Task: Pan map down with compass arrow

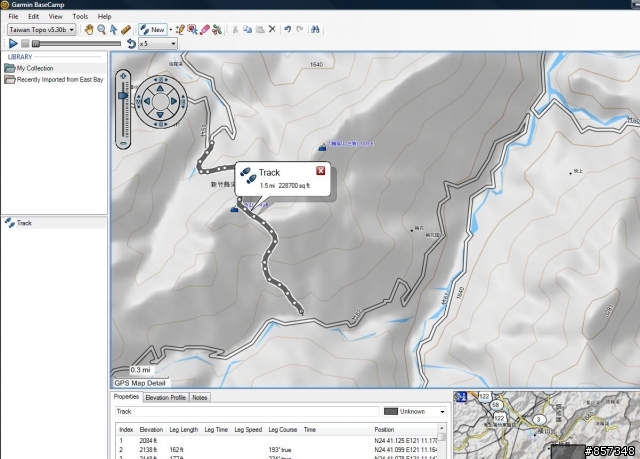Action: 160,115
